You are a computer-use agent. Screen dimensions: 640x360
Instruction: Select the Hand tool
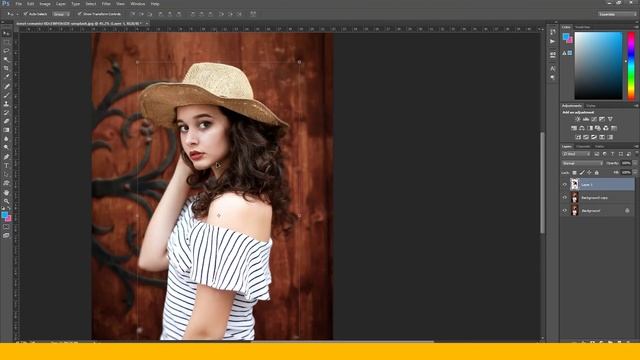tap(6, 192)
